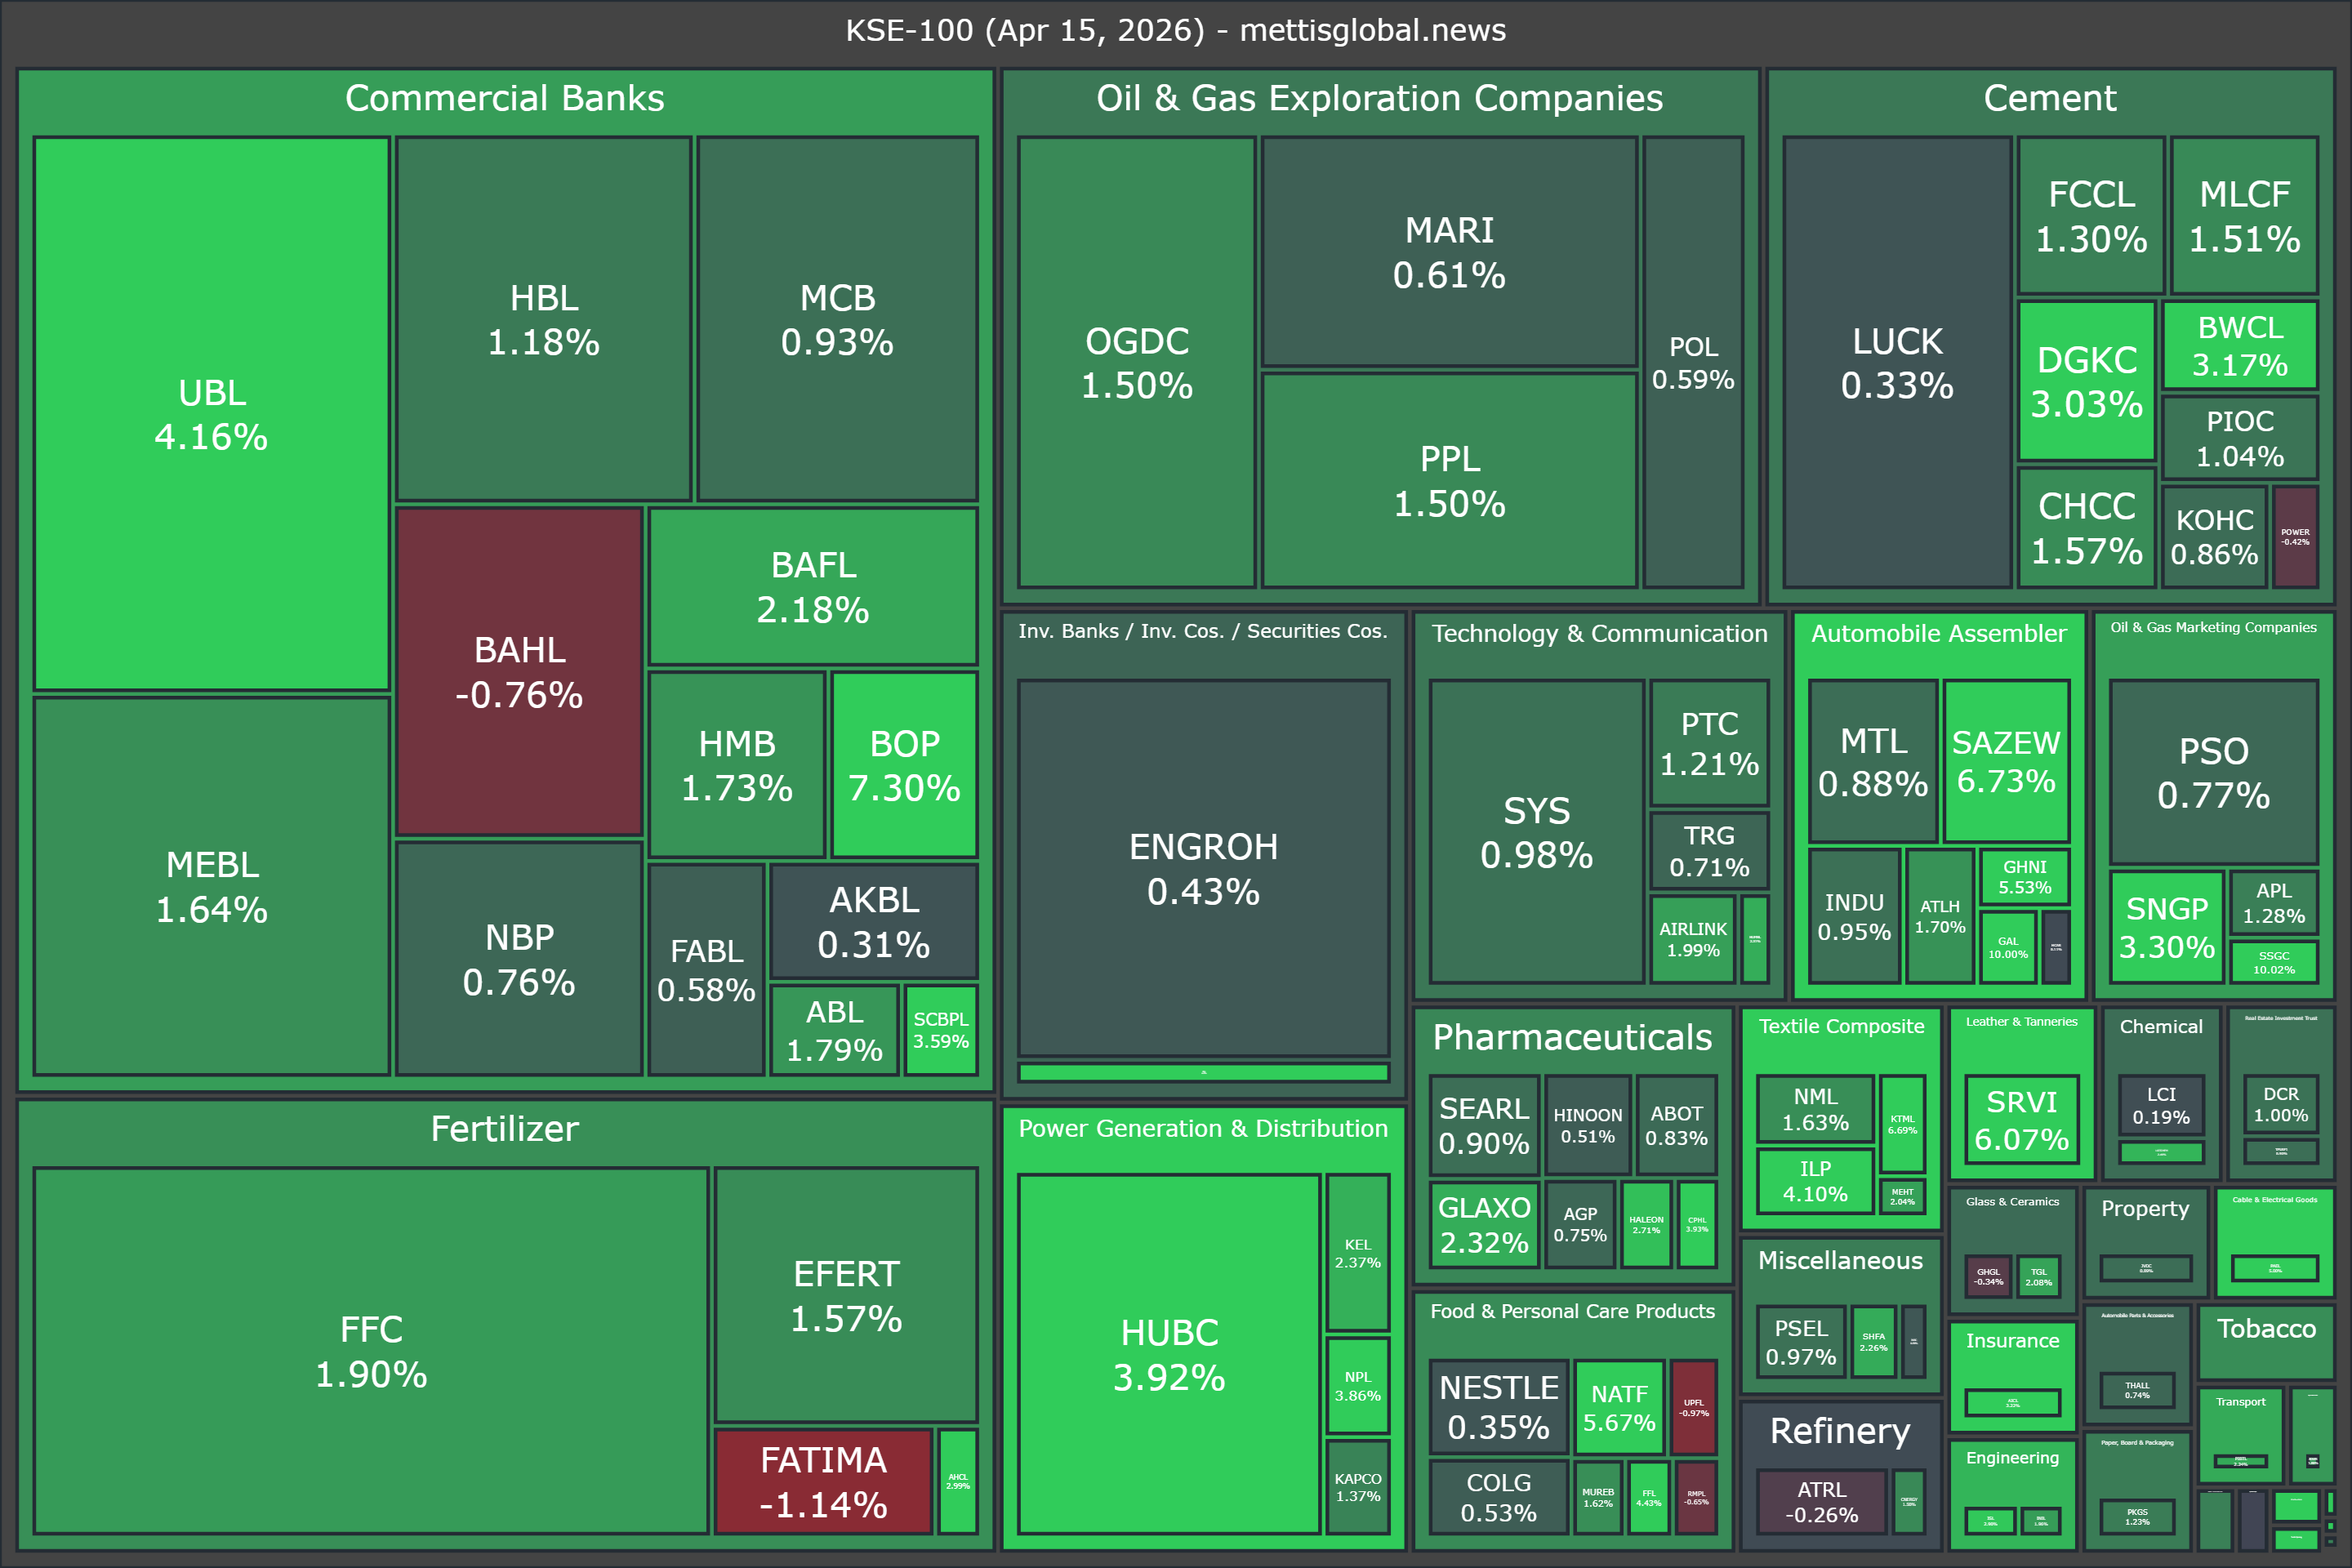Select the ATRL -0.26% tile

point(1821,1502)
